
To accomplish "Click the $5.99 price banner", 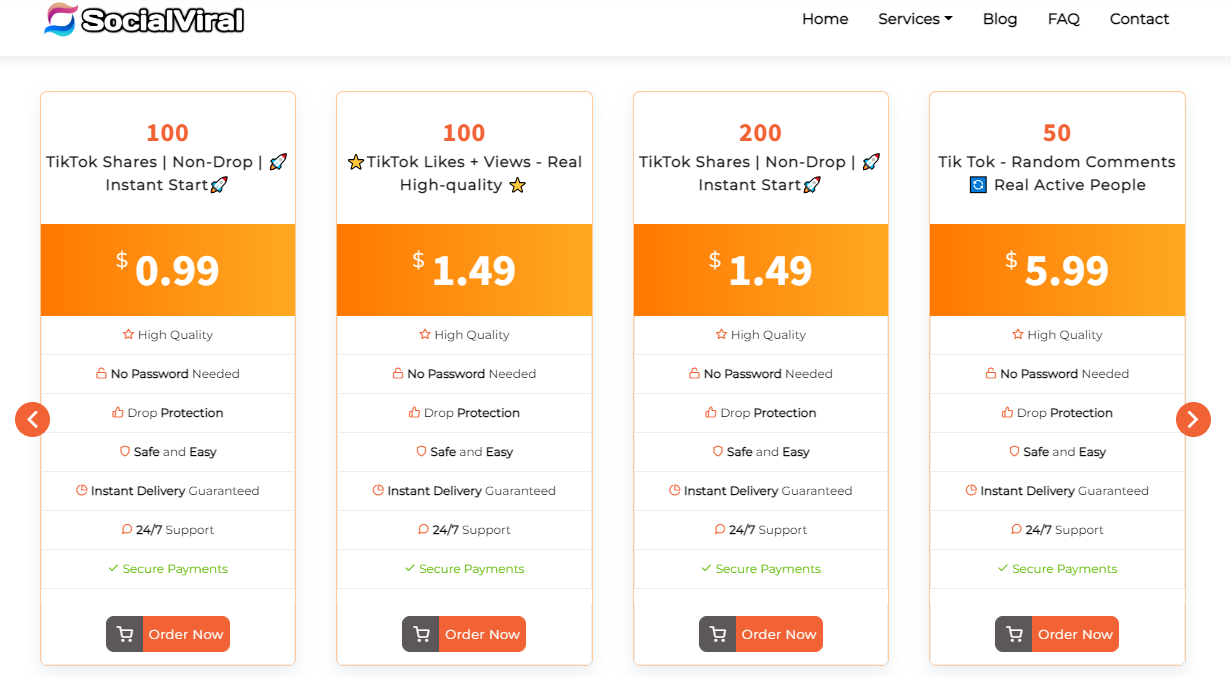I will (1057, 270).
